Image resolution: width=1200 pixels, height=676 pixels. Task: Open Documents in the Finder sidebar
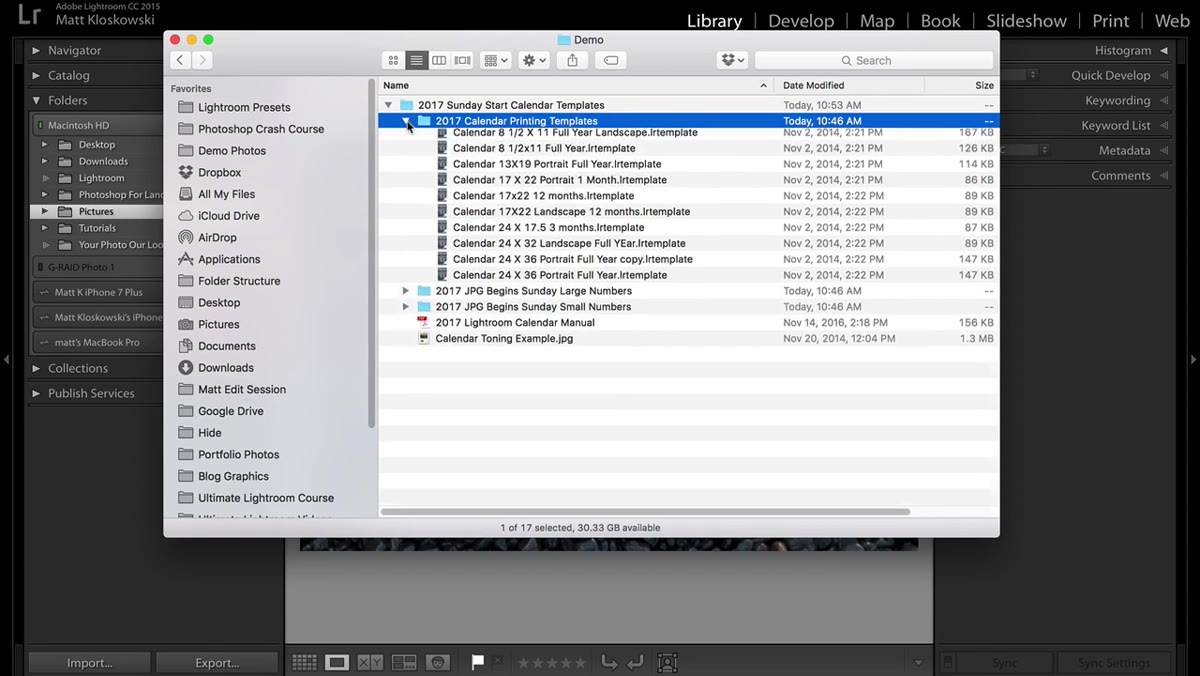227,346
